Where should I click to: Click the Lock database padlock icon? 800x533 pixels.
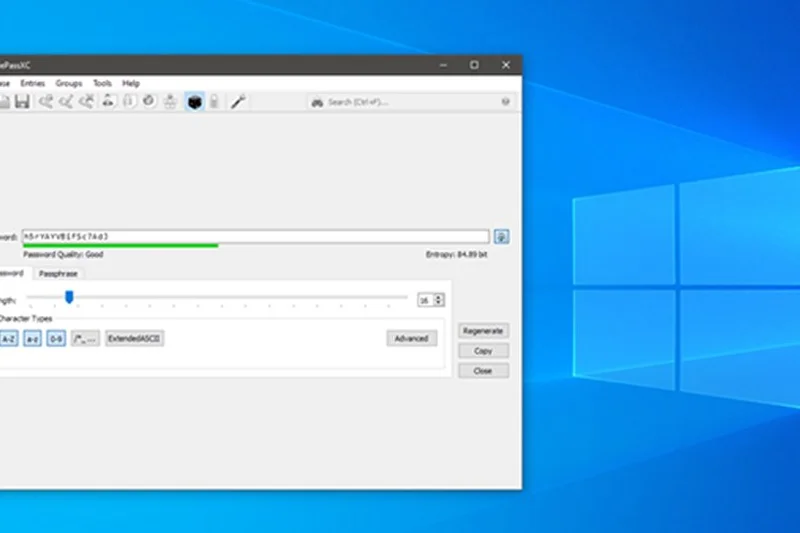[x=212, y=102]
